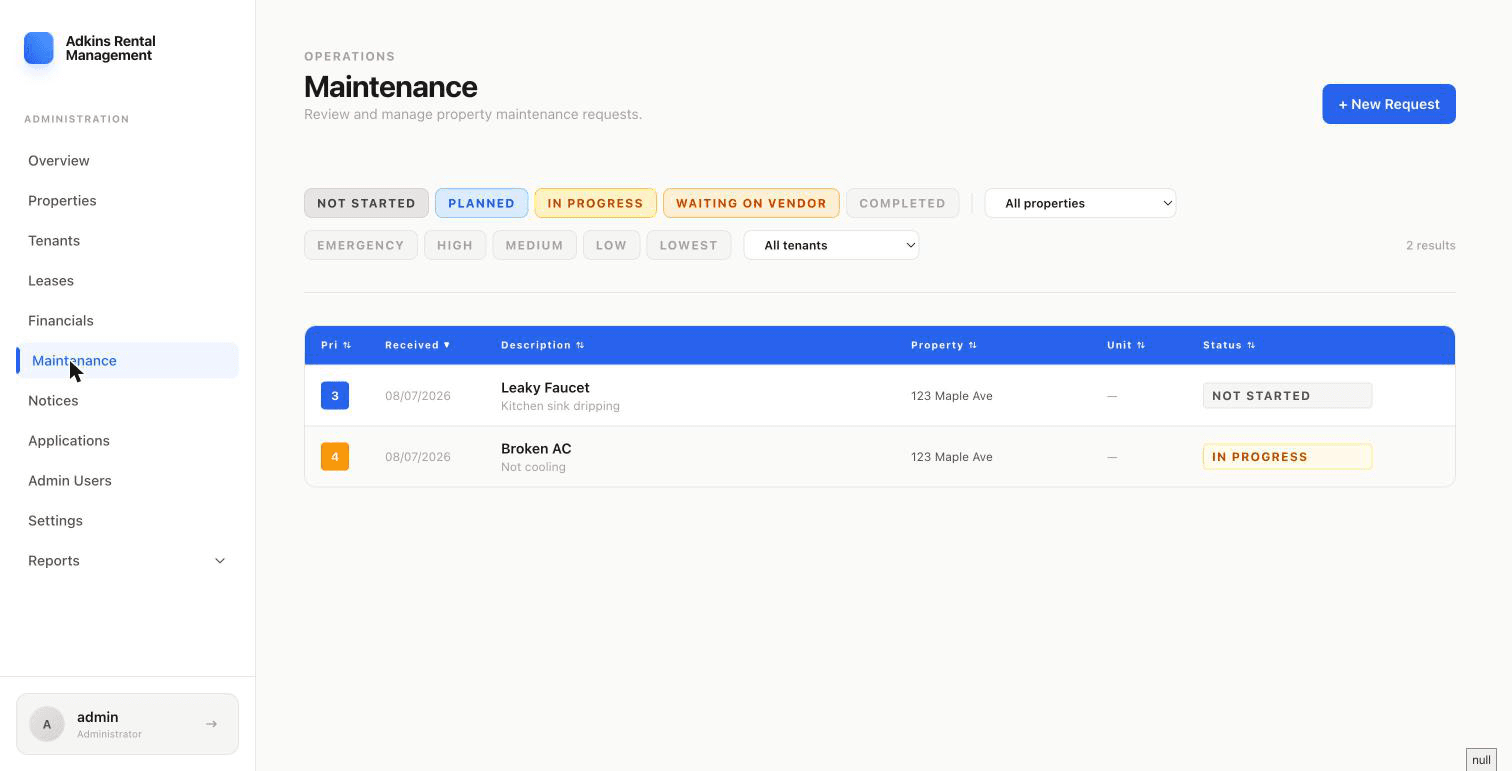The height and width of the screenshot is (771, 1512).
Task: Sort by the Received column header
Action: (x=417, y=345)
